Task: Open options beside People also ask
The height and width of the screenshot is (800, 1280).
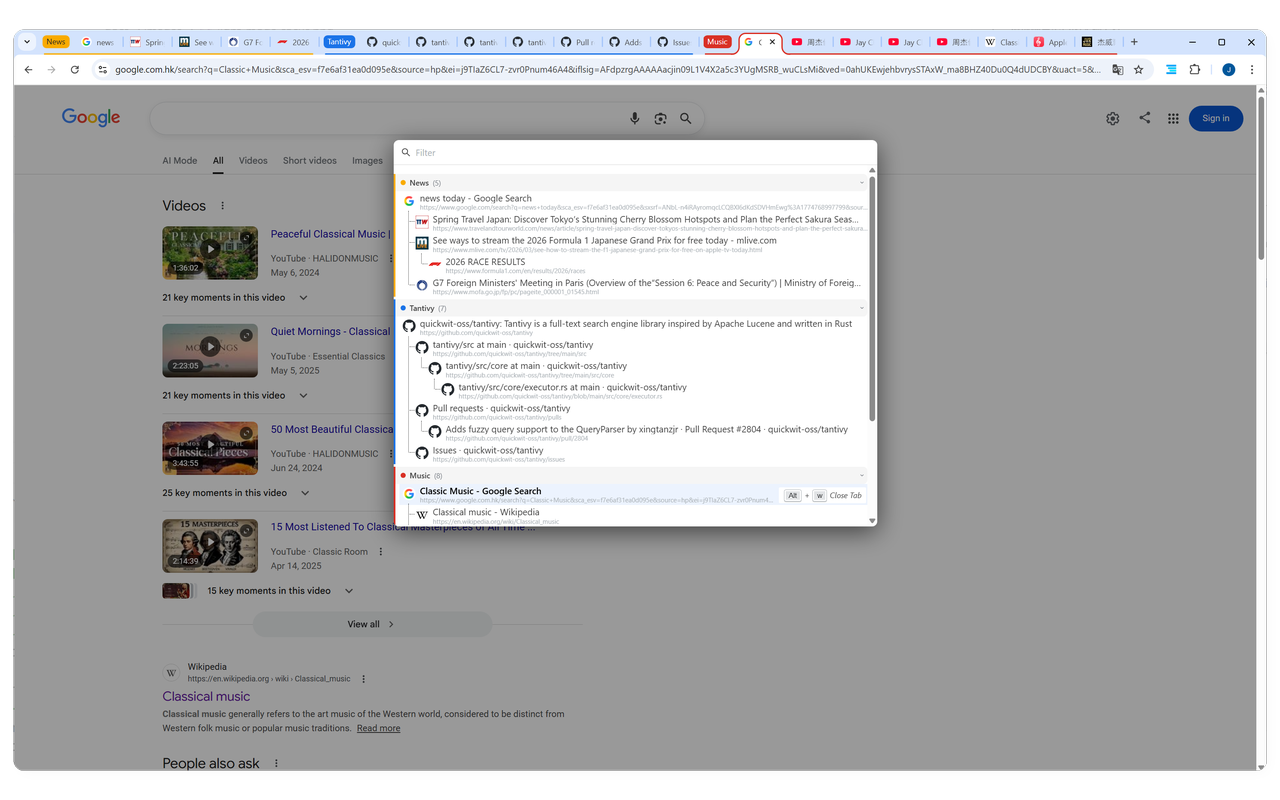Action: click(276, 764)
